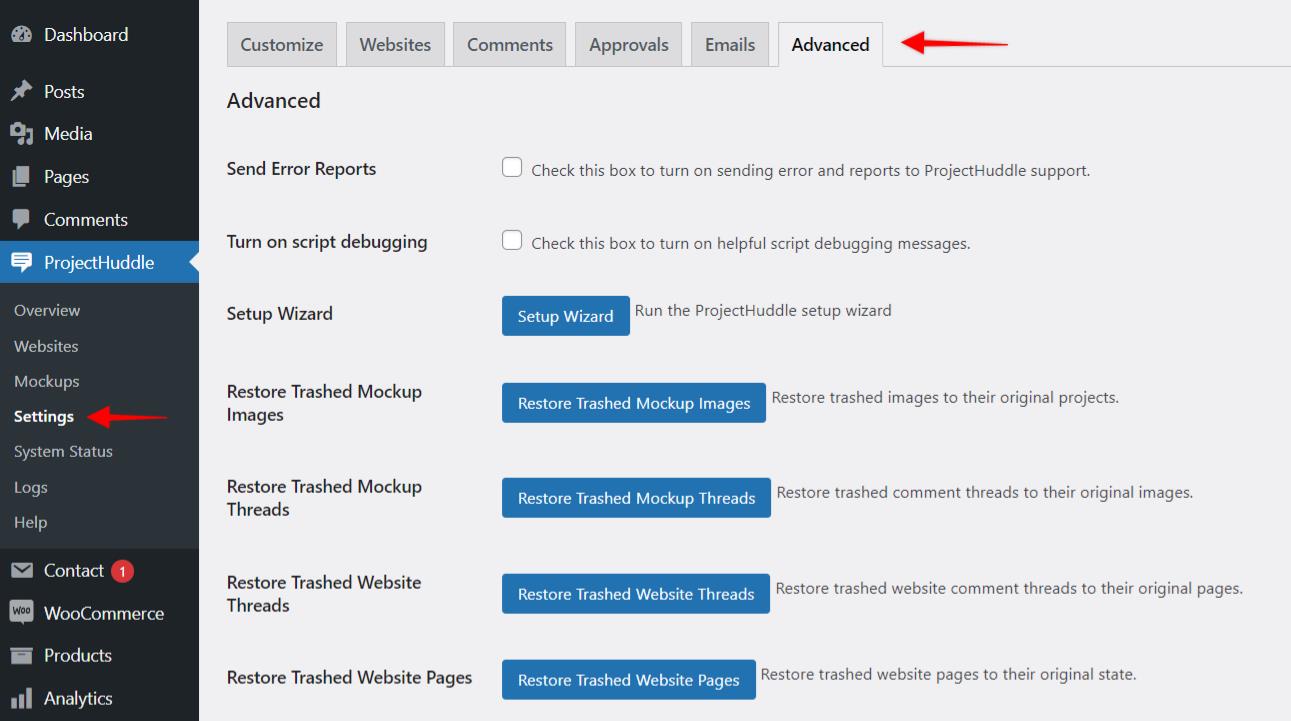Click the Contact envelope icon
The width and height of the screenshot is (1291, 721).
tap(21, 571)
